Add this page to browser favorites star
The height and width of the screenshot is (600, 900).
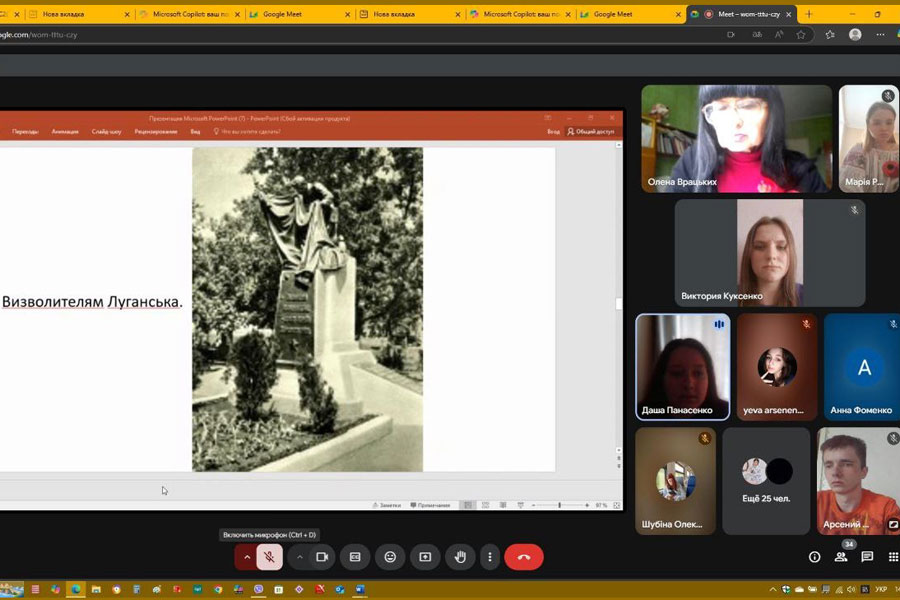(x=801, y=34)
